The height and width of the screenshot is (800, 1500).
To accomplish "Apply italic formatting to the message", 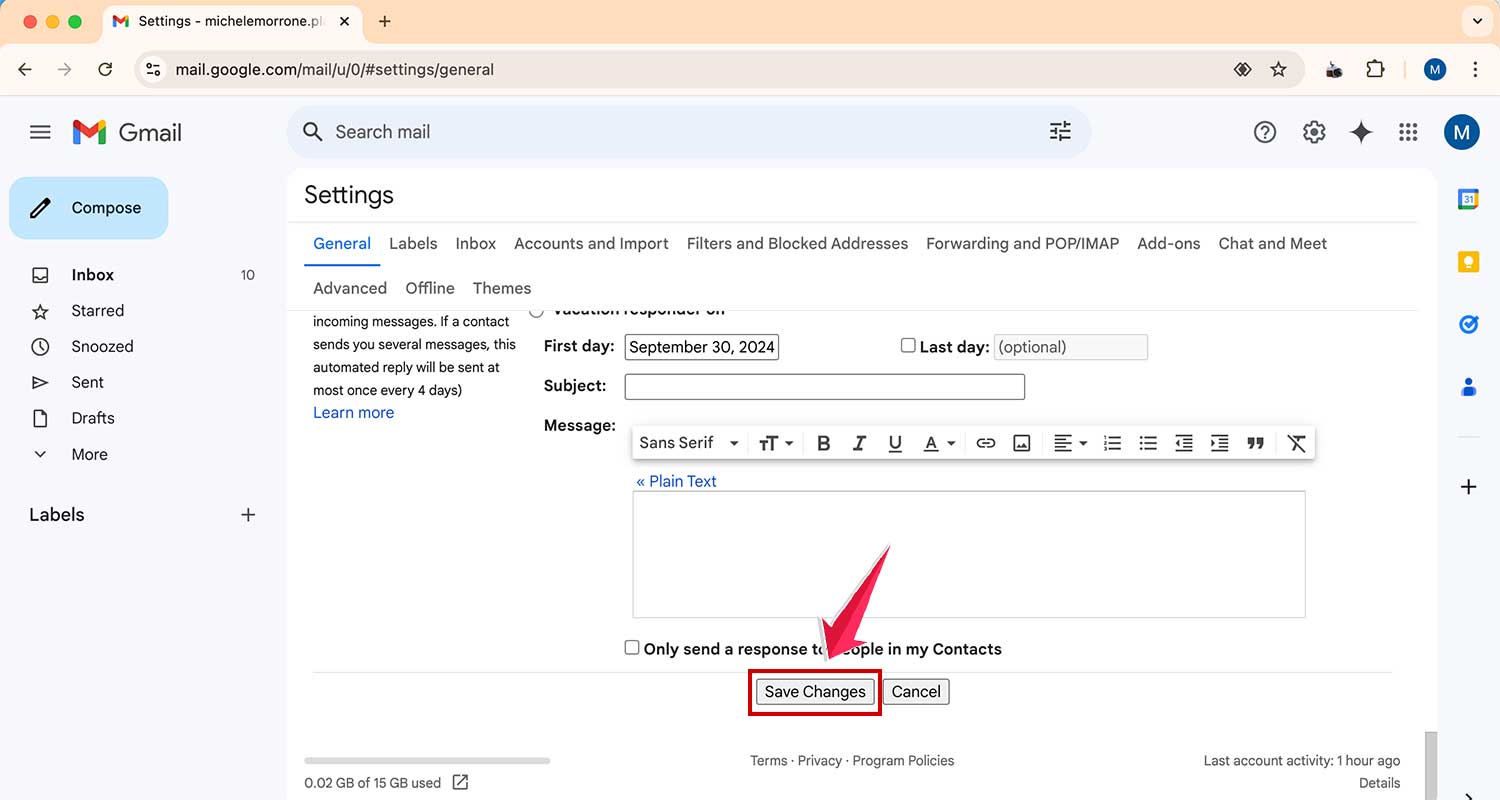I will [859, 442].
